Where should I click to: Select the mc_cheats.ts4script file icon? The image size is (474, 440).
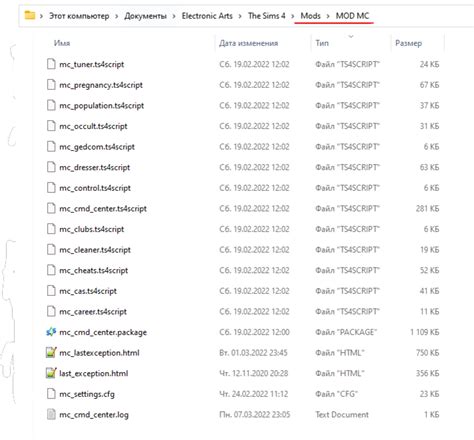tap(51, 270)
